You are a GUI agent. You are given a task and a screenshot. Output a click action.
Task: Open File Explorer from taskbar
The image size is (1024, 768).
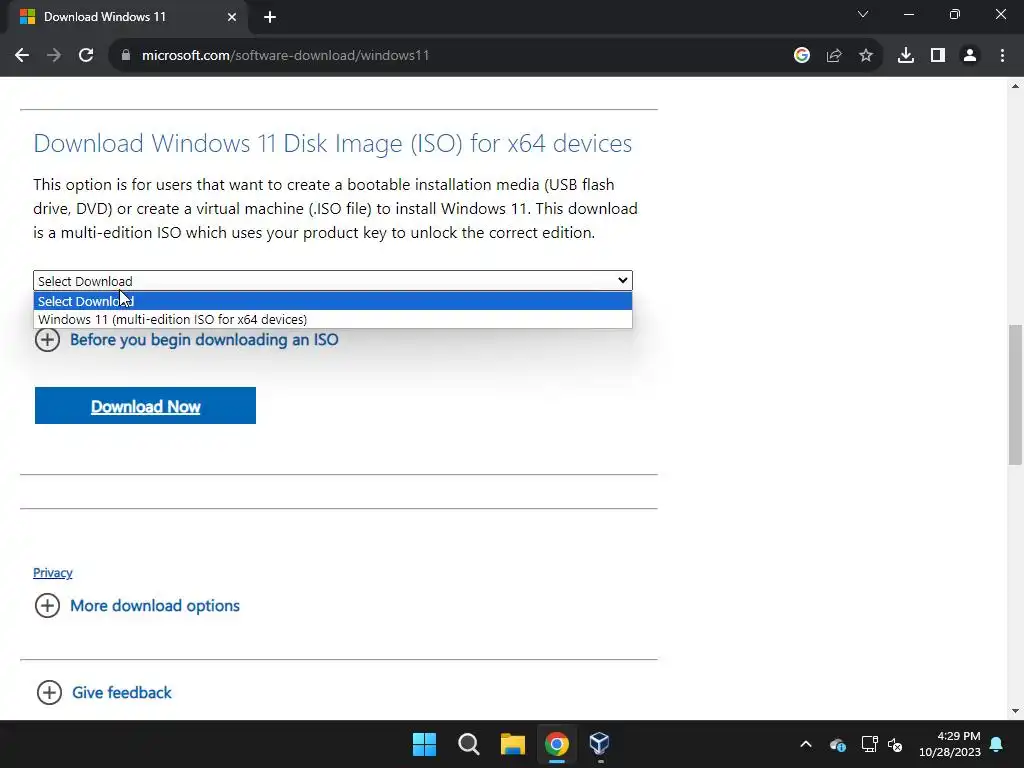pos(513,744)
